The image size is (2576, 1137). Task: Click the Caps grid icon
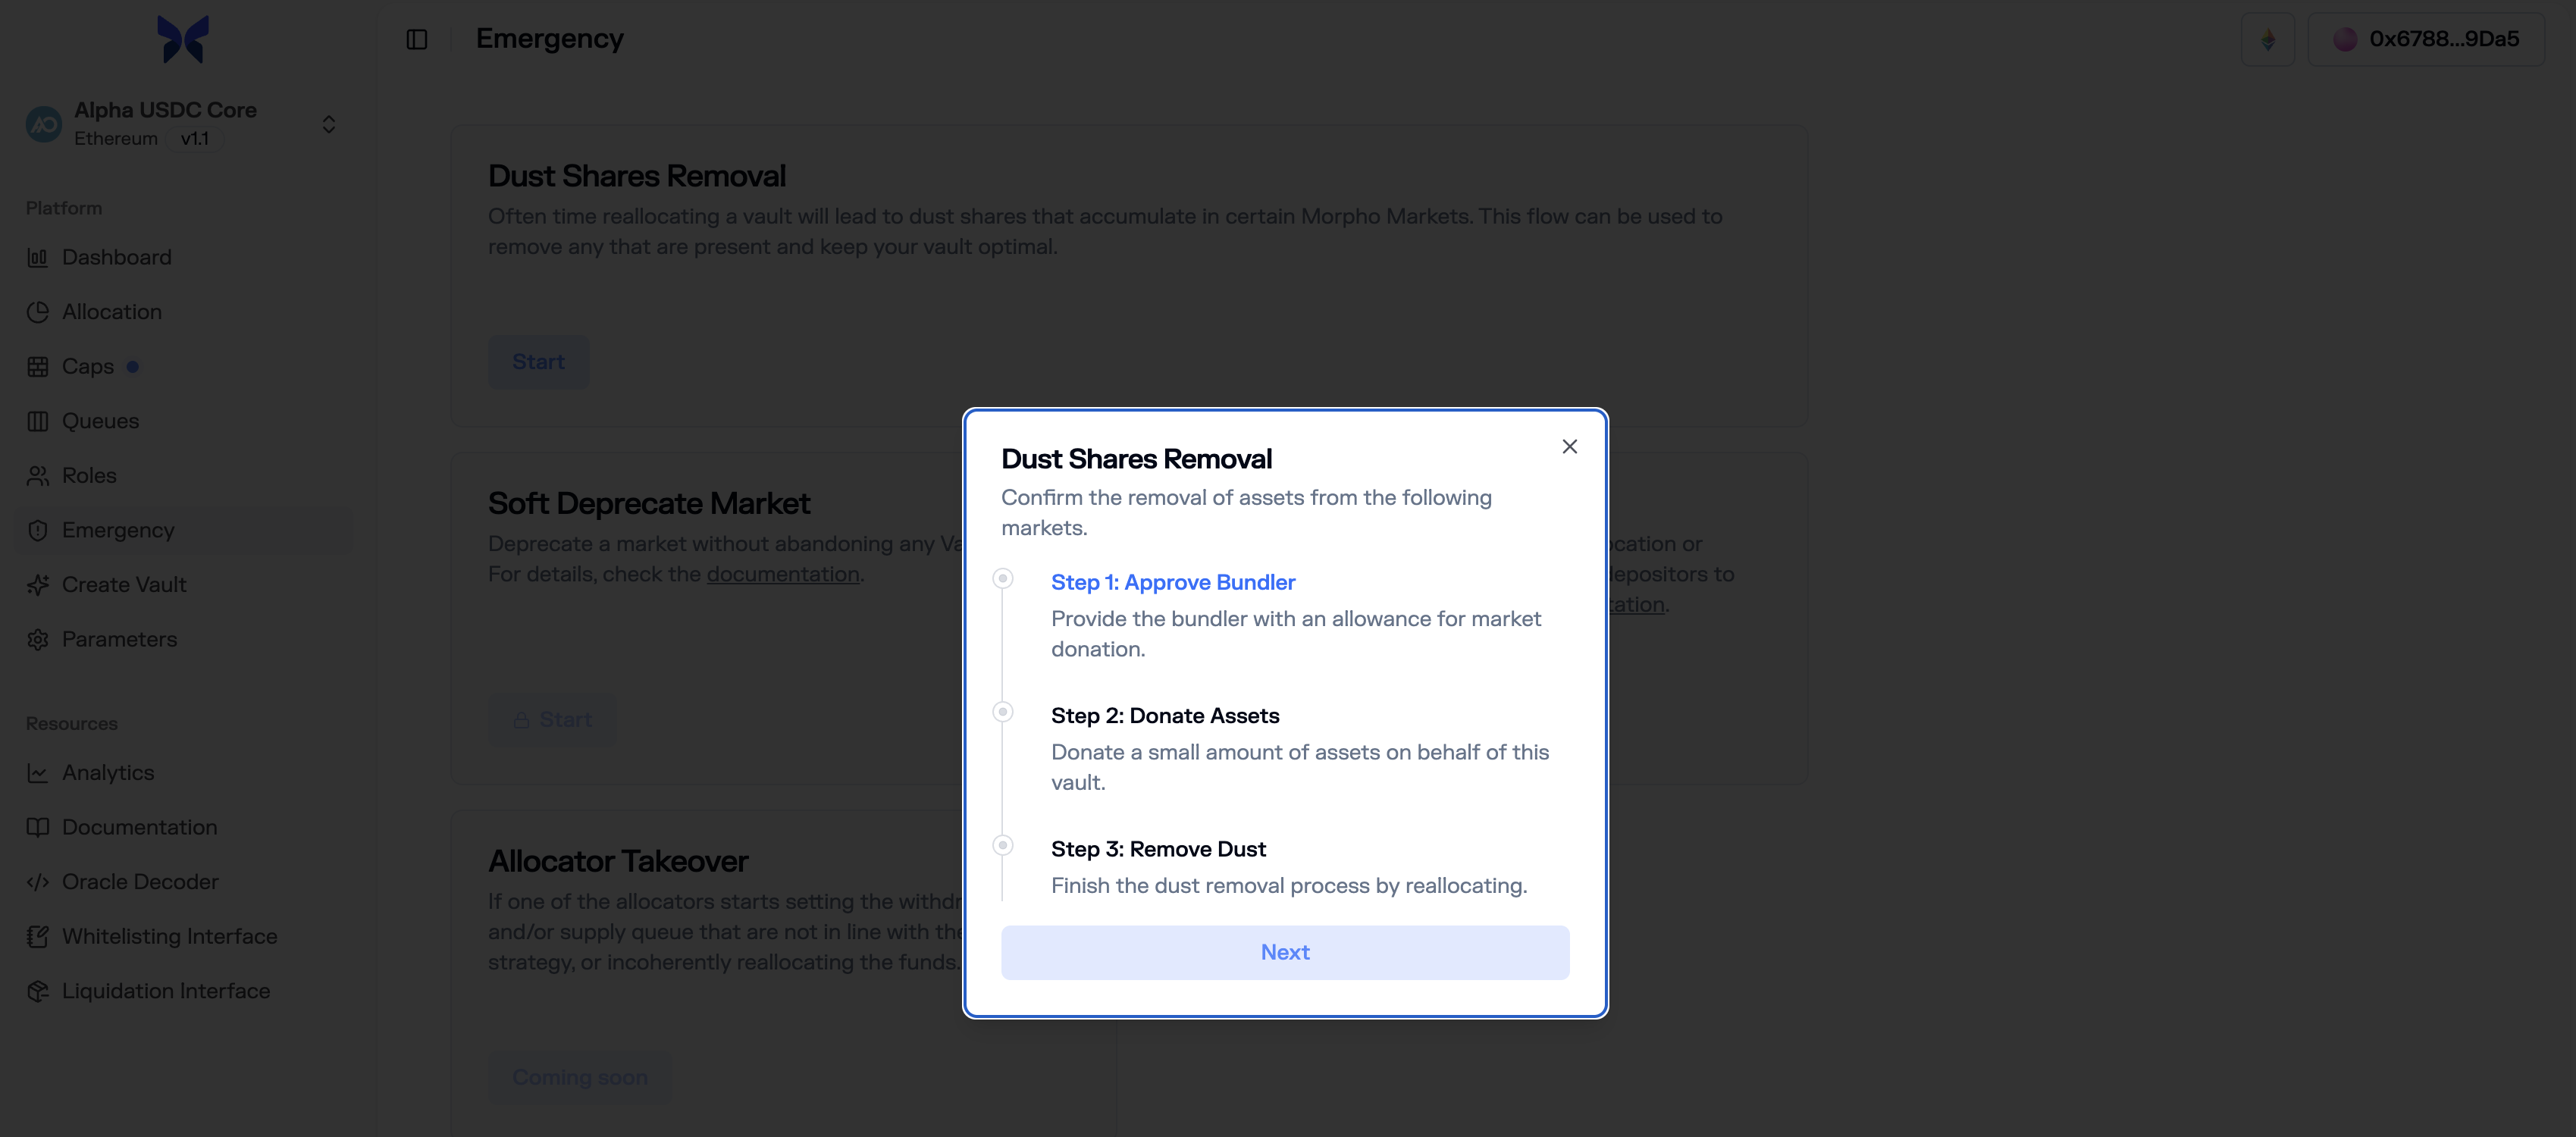(x=38, y=367)
